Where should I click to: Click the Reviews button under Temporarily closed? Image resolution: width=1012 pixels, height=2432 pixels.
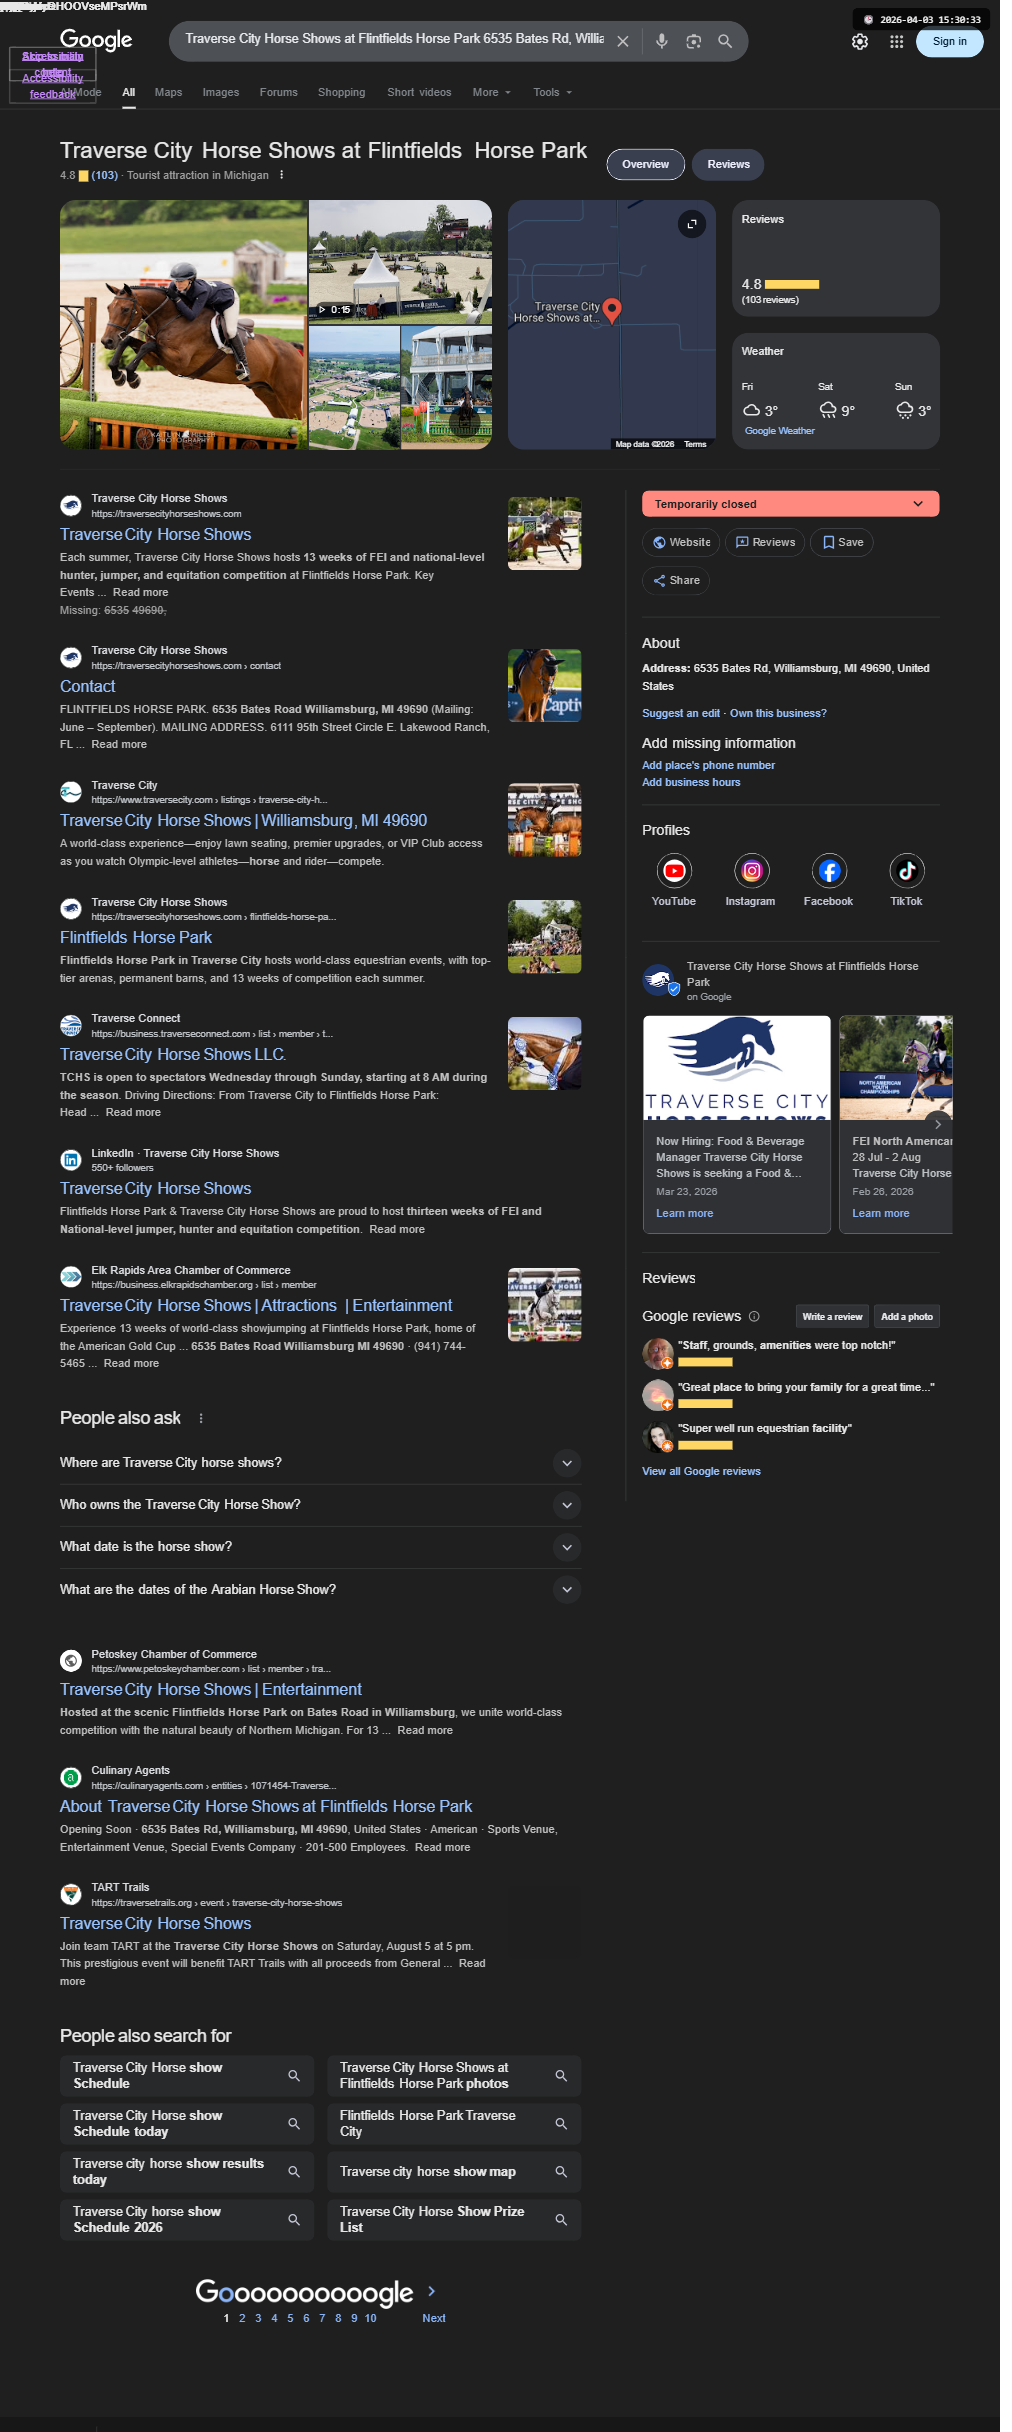point(765,542)
